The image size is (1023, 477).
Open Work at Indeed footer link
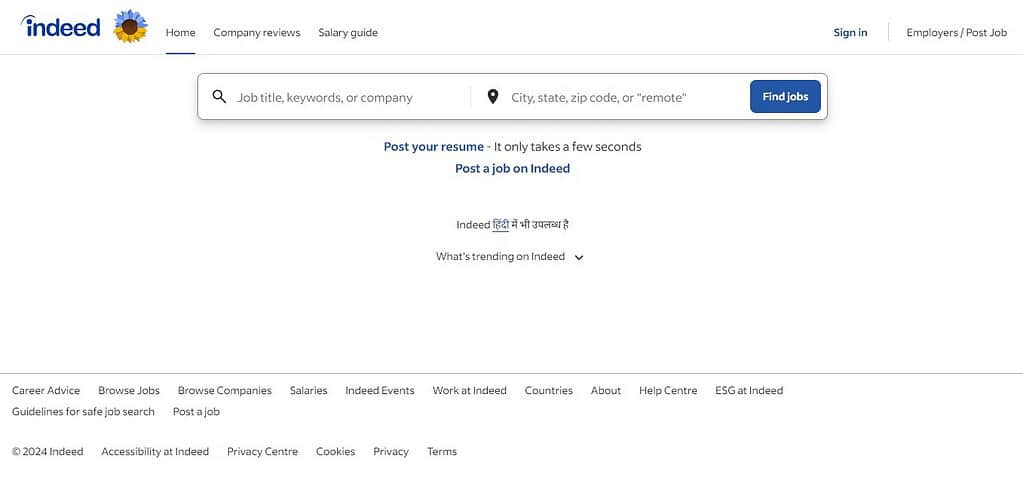click(x=469, y=390)
